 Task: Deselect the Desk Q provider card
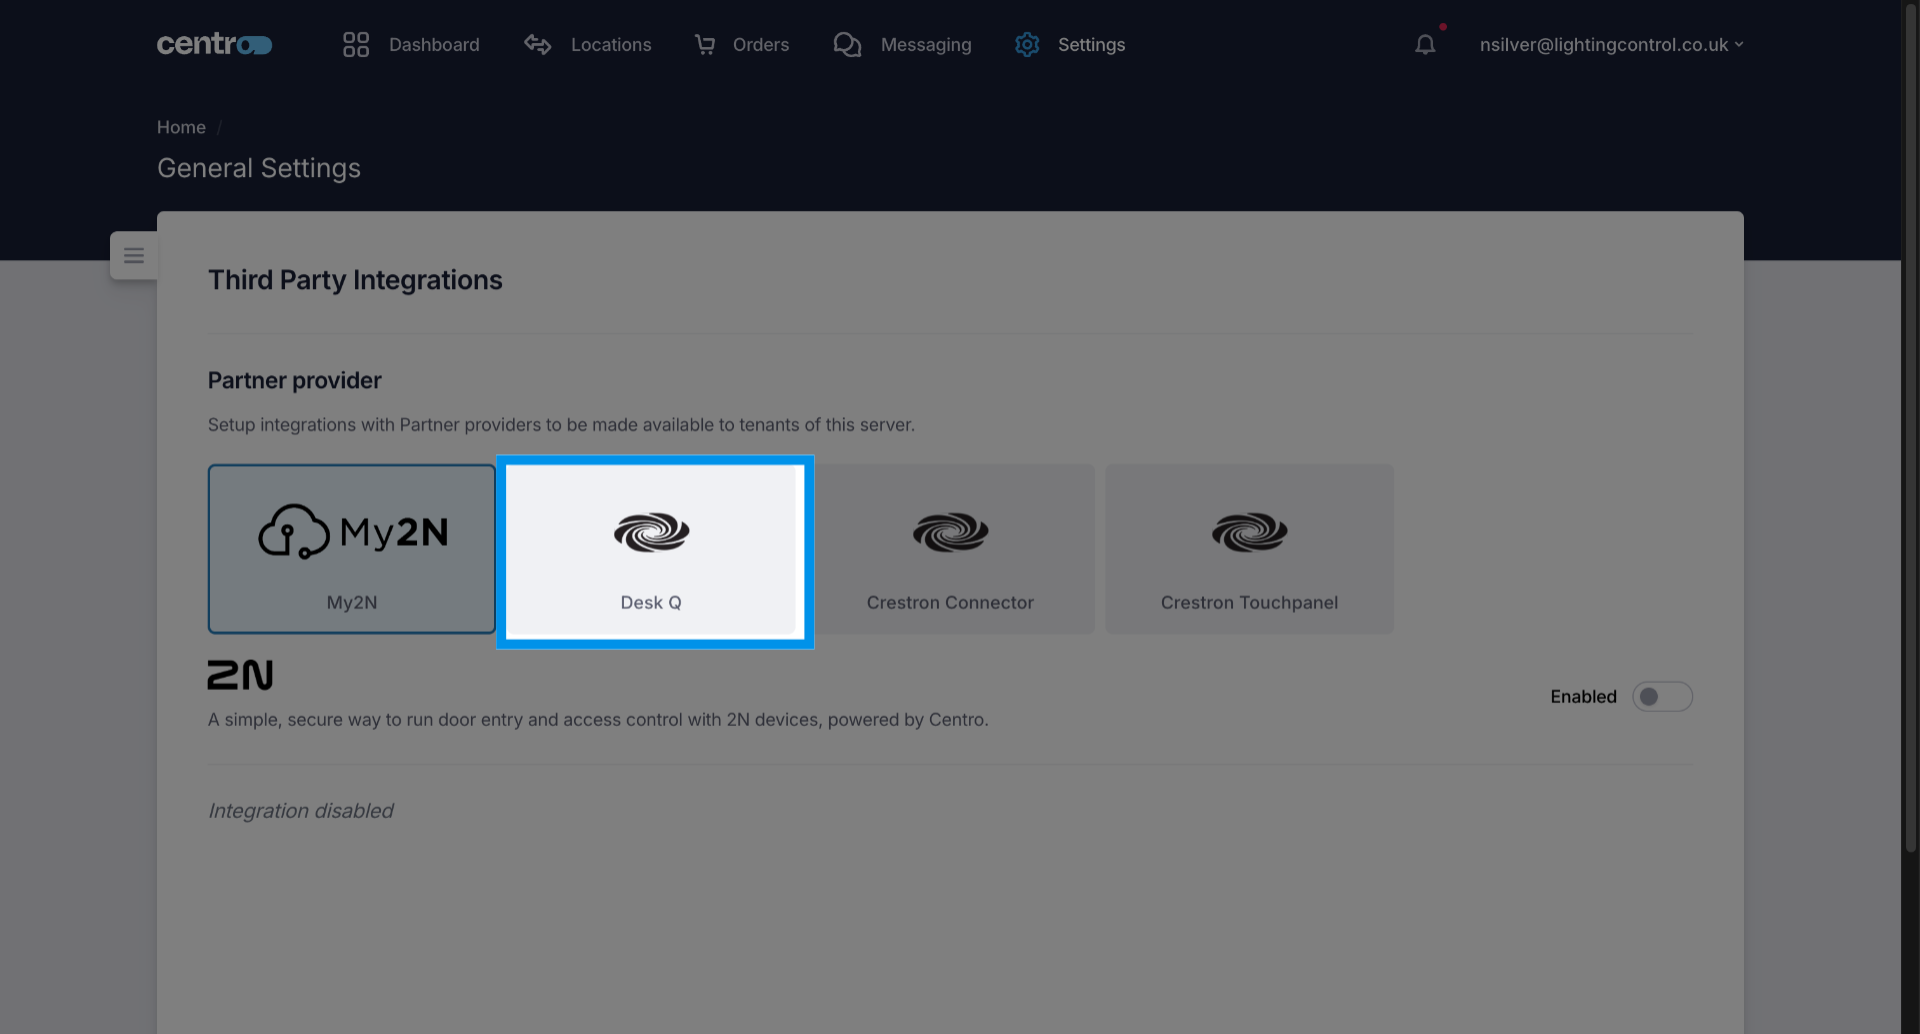655,551
